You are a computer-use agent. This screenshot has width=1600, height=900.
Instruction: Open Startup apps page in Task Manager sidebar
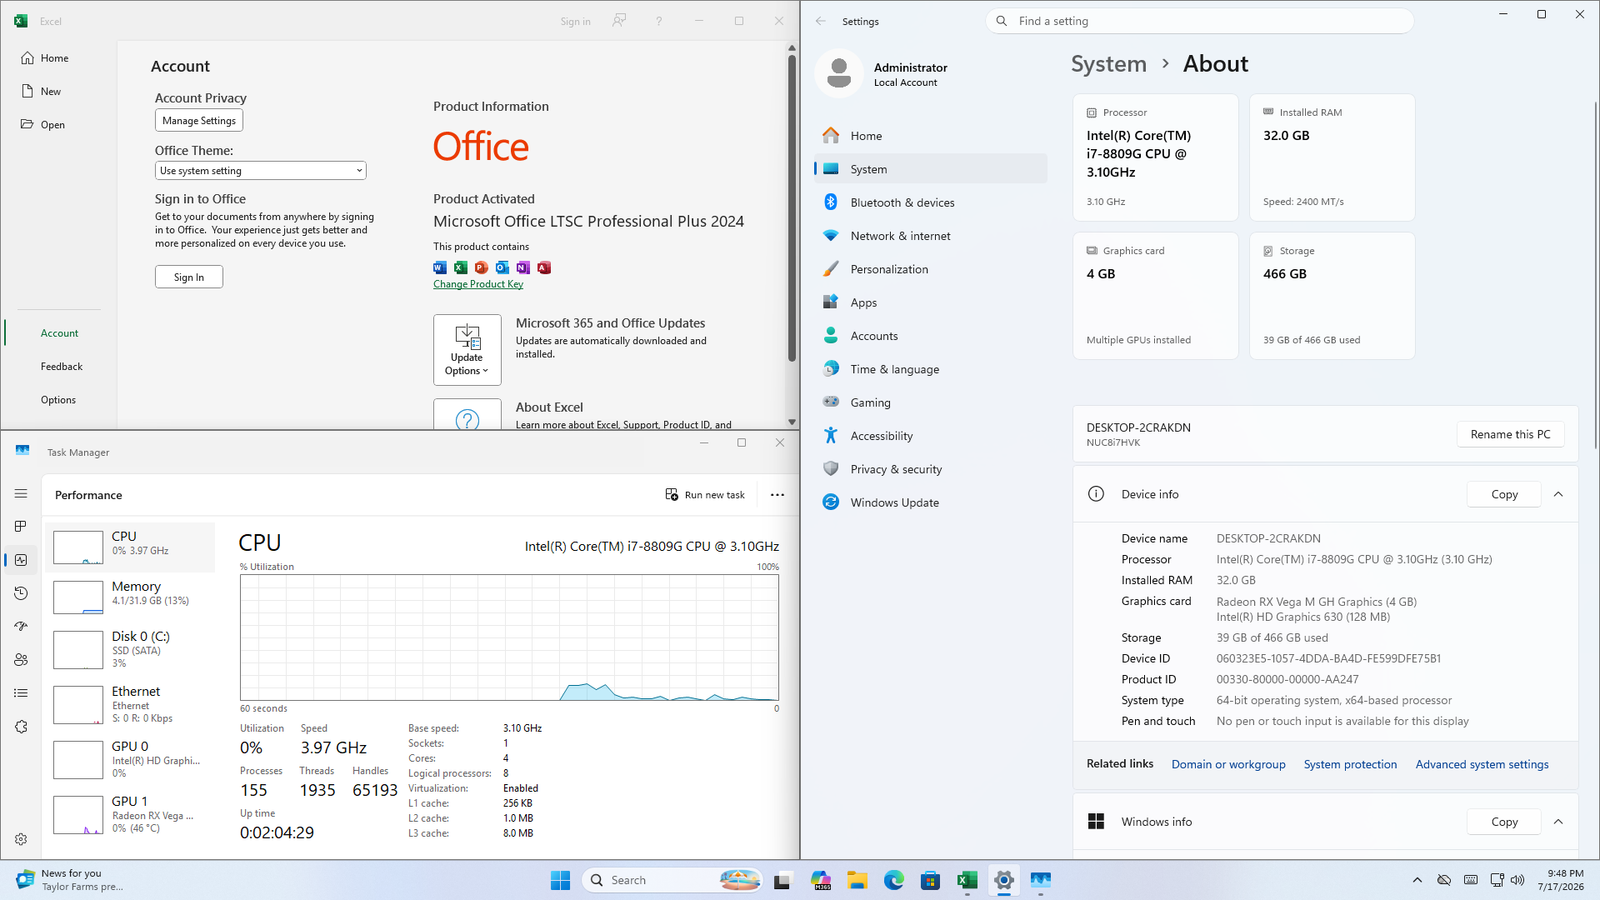pos(21,627)
